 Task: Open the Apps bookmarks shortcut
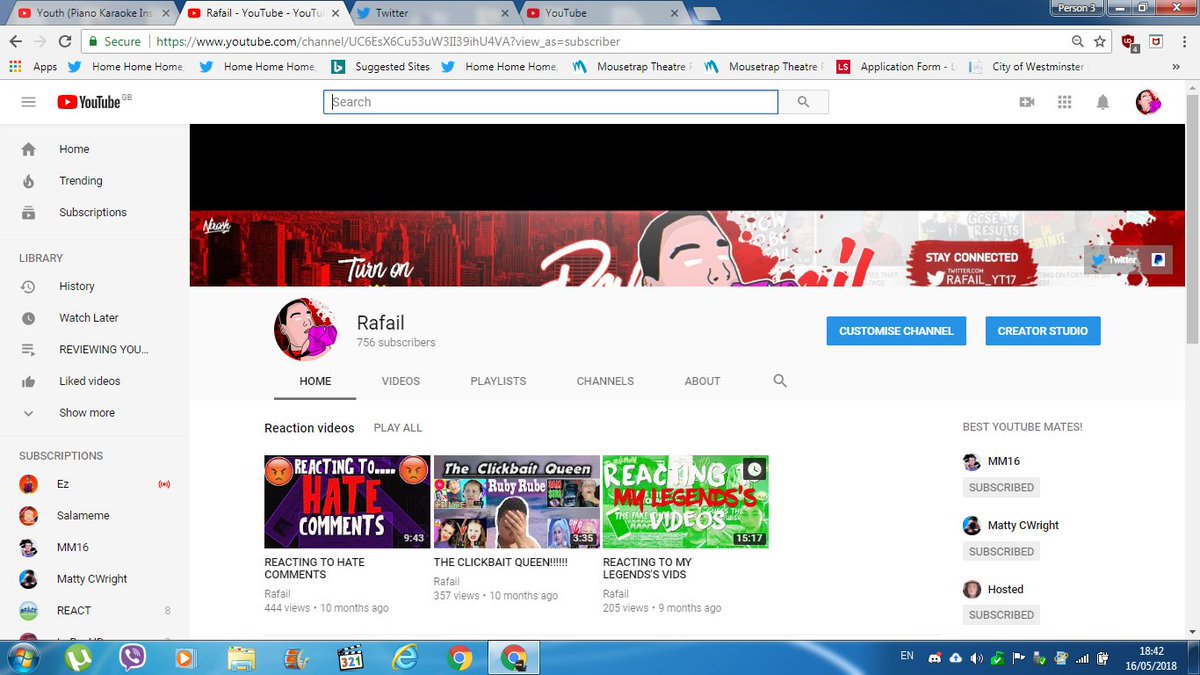tap(33, 67)
